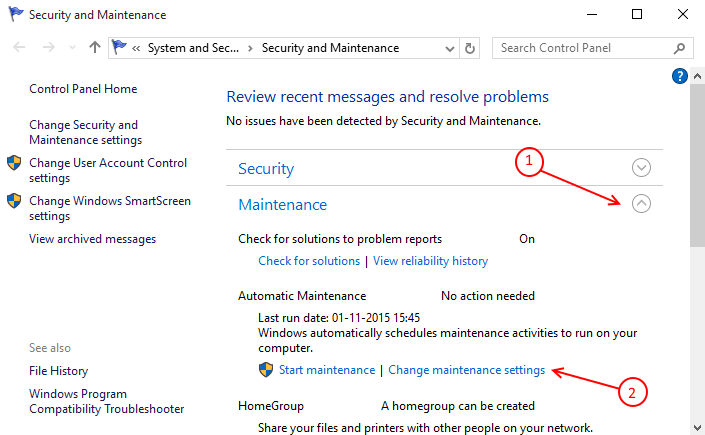Maximize the Security and Maintenance window
This screenshot has height=435, width=705.
(x=637, y=14)
